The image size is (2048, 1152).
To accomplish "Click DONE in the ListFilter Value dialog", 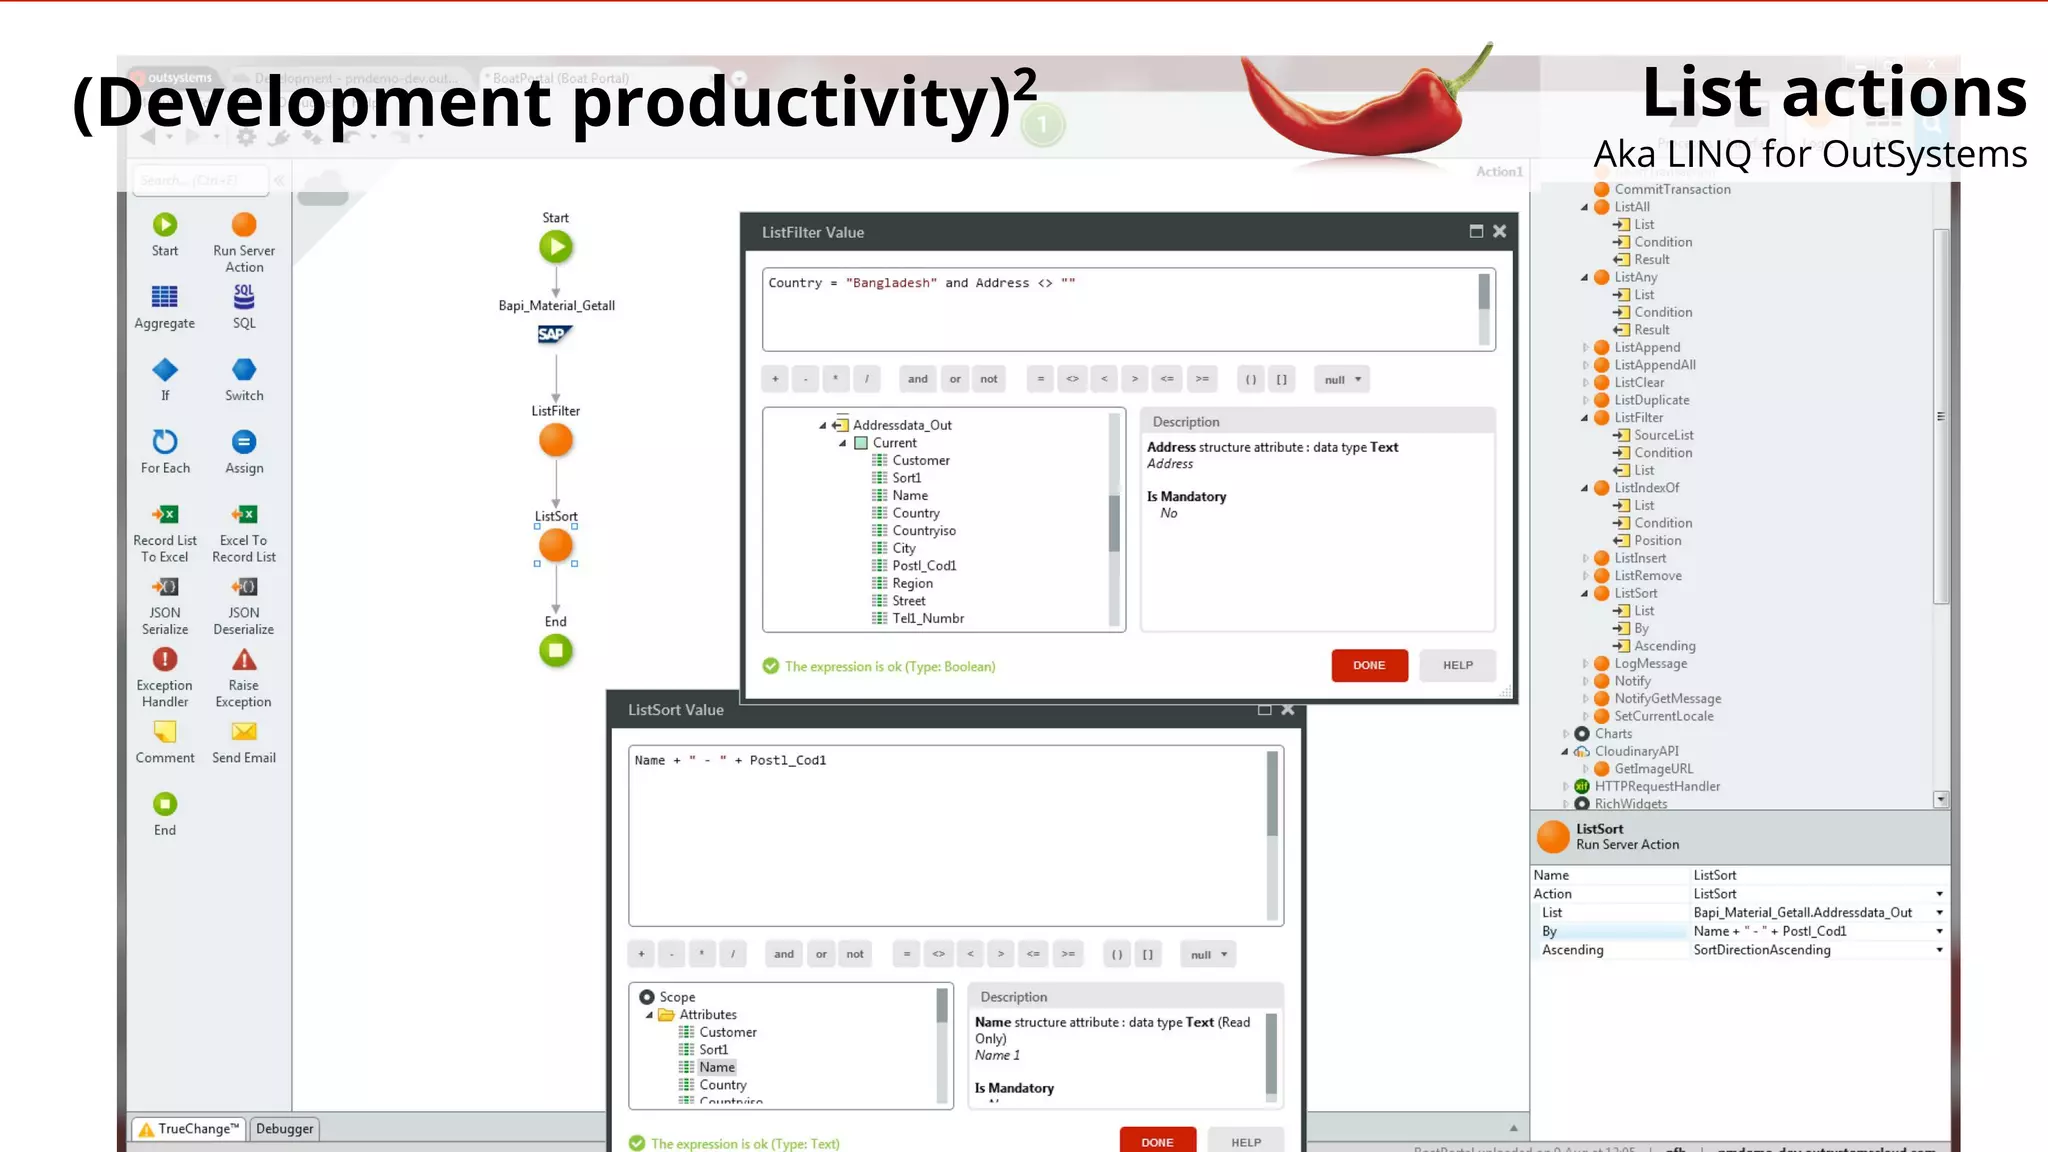I will coord(1369,665).
